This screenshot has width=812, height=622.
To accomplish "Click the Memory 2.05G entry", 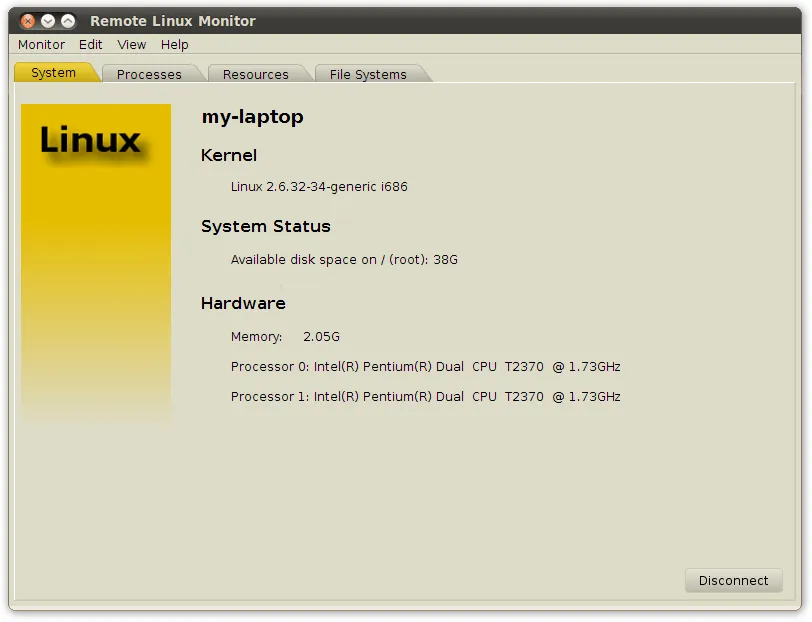I will click(x=285, y=337).
